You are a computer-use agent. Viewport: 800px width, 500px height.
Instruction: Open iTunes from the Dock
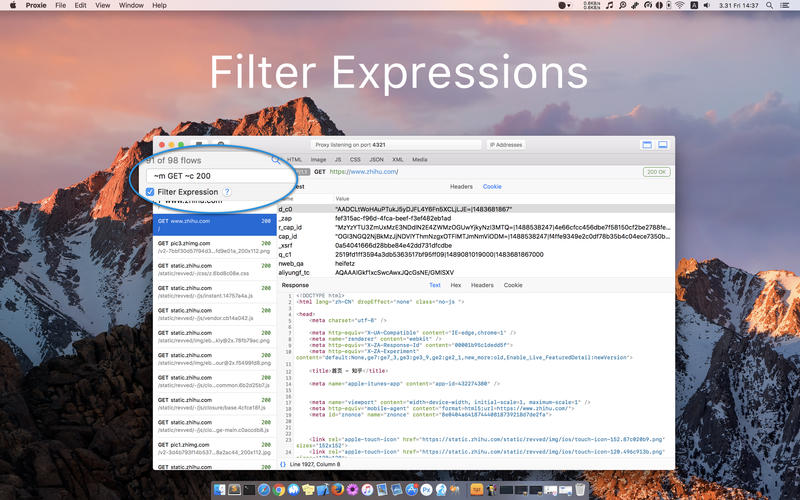[x=367, y=490]
